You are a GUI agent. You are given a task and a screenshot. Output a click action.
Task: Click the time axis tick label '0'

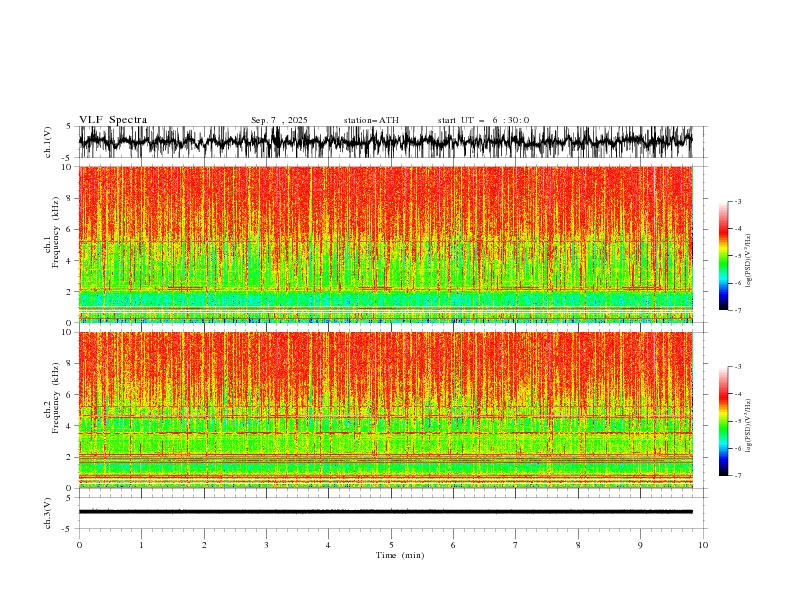(x=79, y=545)
